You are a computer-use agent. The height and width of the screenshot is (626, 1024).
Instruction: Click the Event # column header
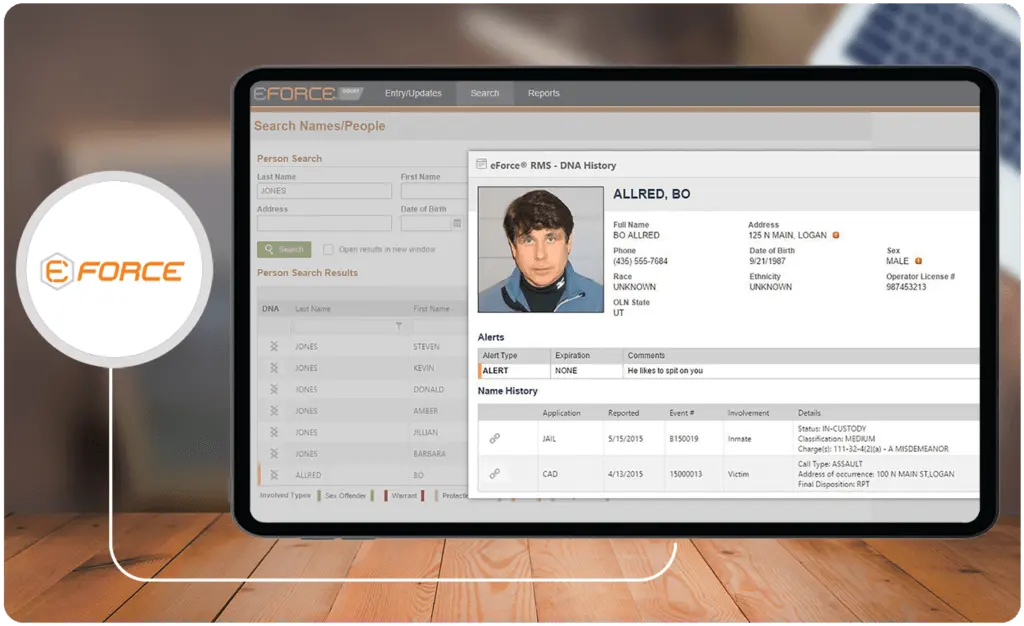(x=681, y=413)
